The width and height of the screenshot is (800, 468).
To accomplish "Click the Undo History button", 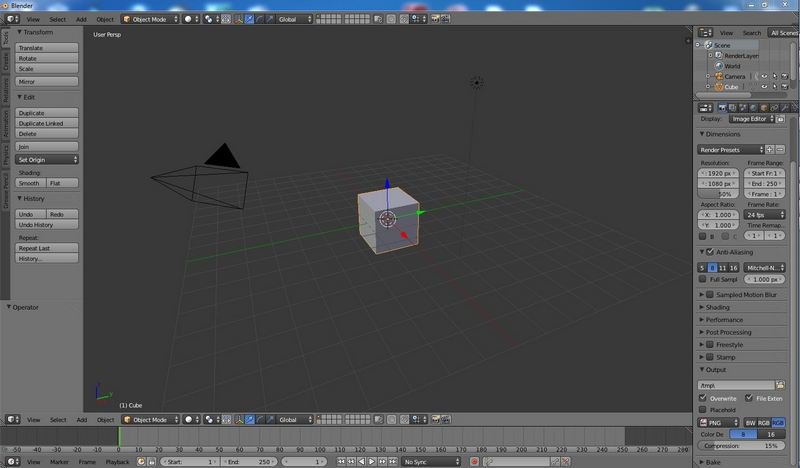I will 47,225.
